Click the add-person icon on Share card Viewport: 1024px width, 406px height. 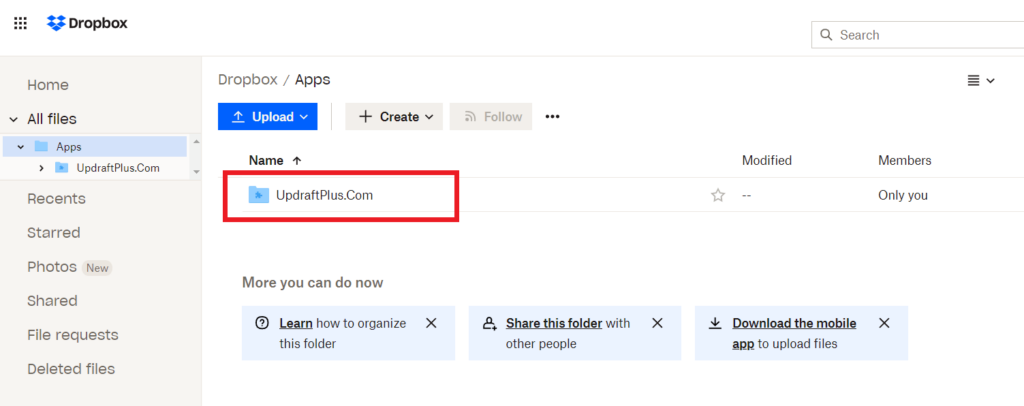pyautogui.click(x=489, y=322)
